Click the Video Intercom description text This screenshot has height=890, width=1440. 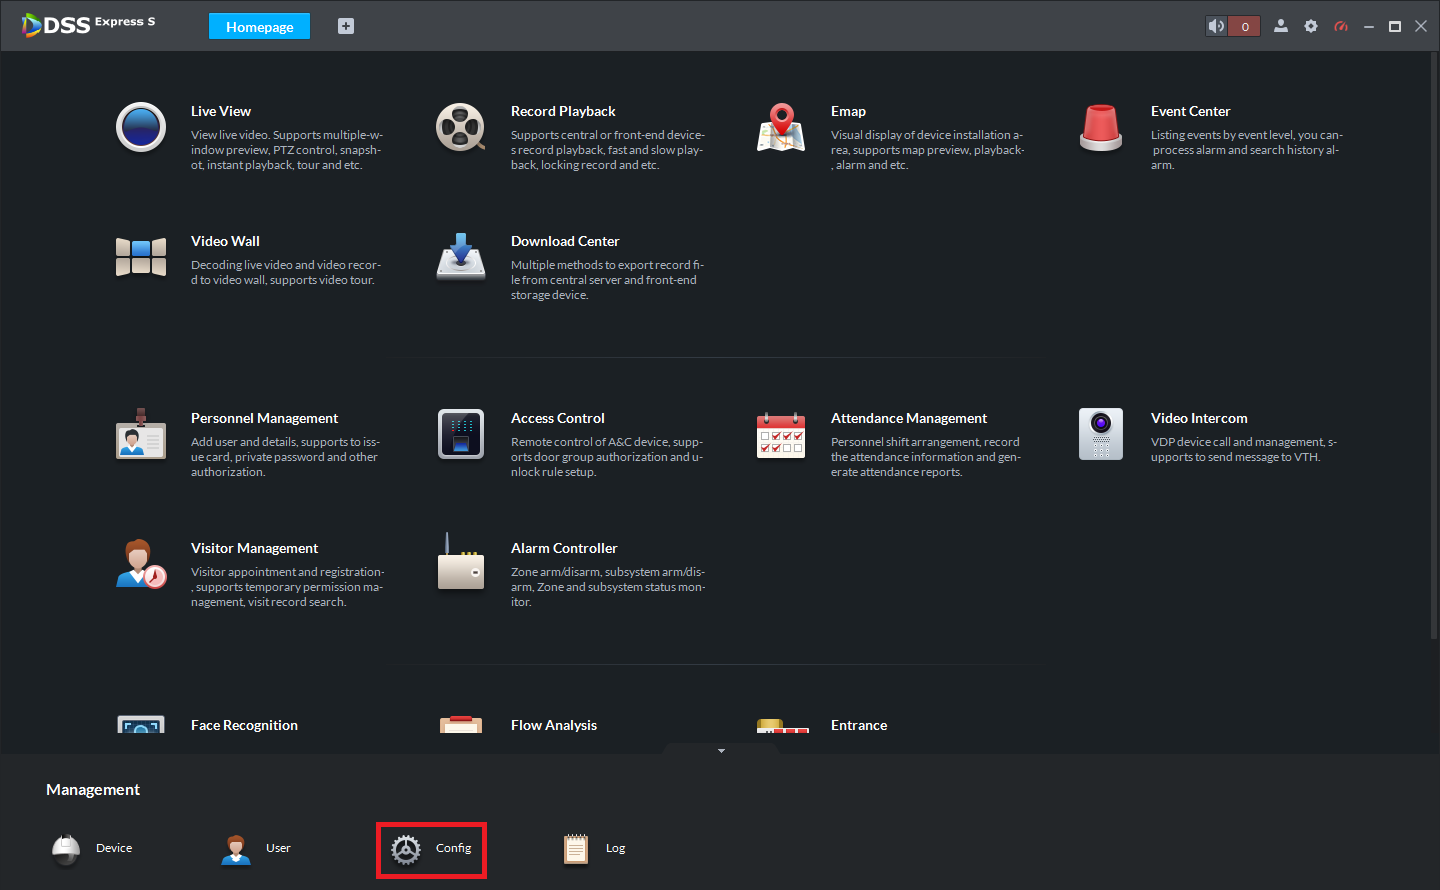(1244, 449)
